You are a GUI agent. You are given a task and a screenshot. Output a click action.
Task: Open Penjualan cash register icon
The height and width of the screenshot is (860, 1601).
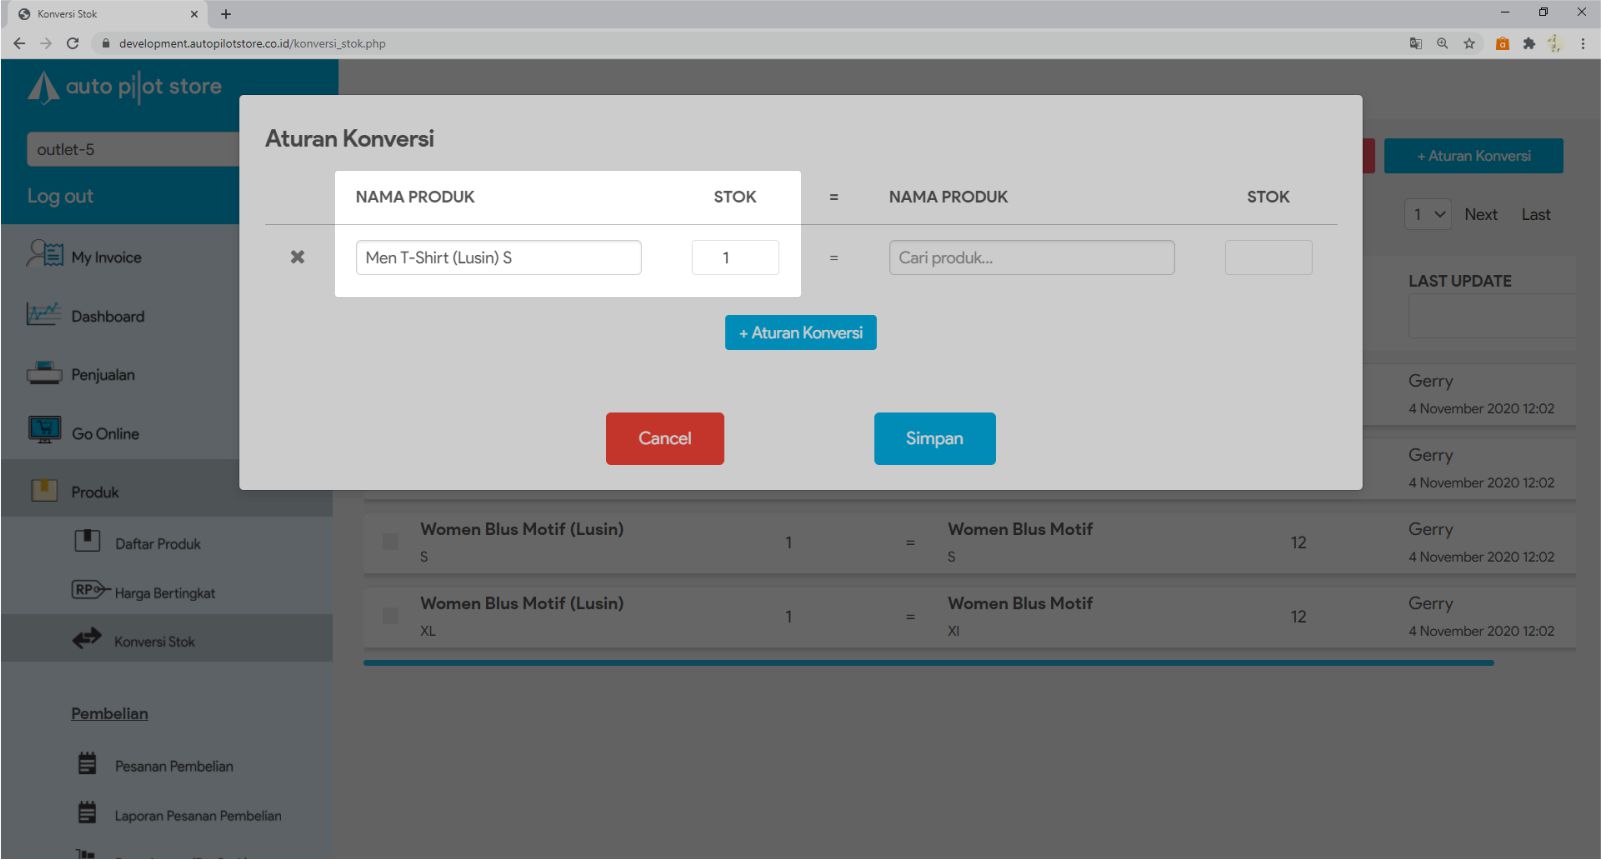[44, 373]
